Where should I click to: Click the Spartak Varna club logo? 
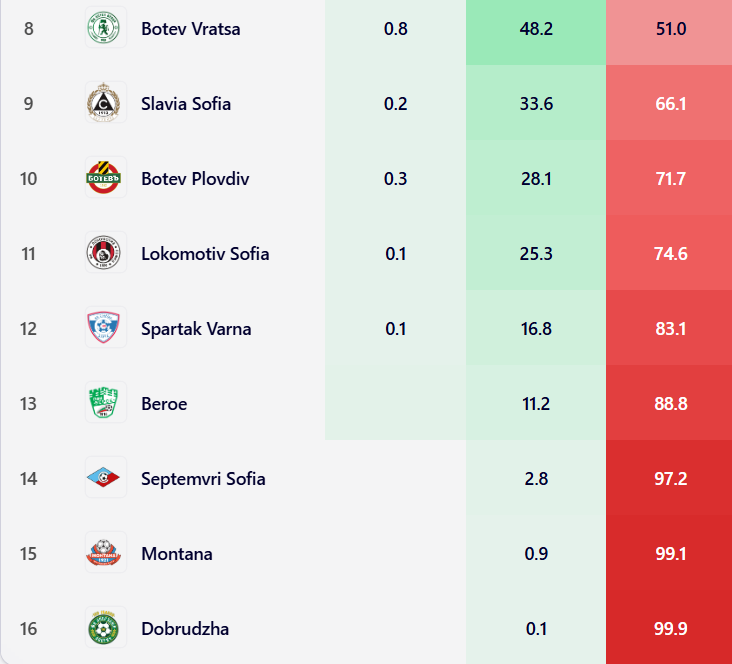point(105,328)
